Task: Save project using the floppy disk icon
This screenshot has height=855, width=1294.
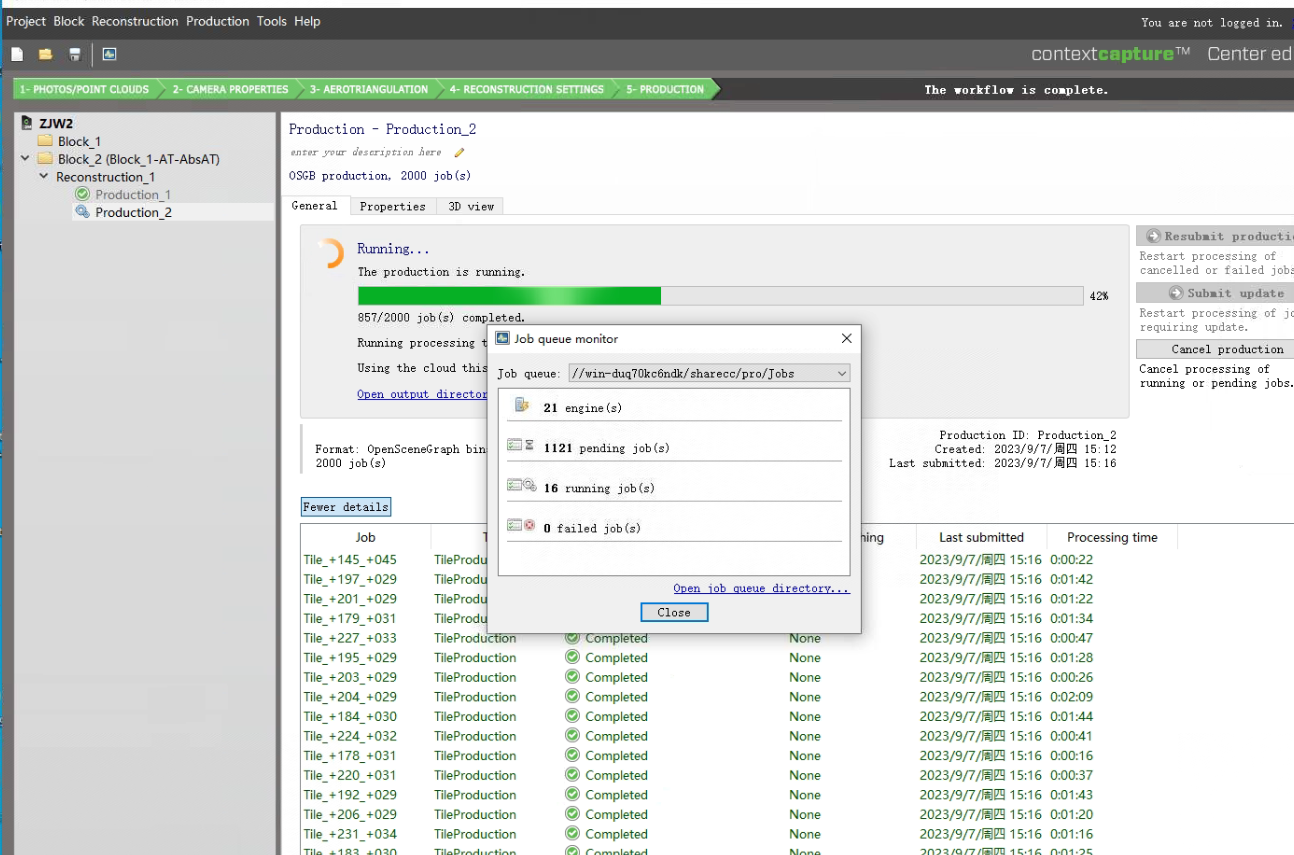Action: click(74, 54)
